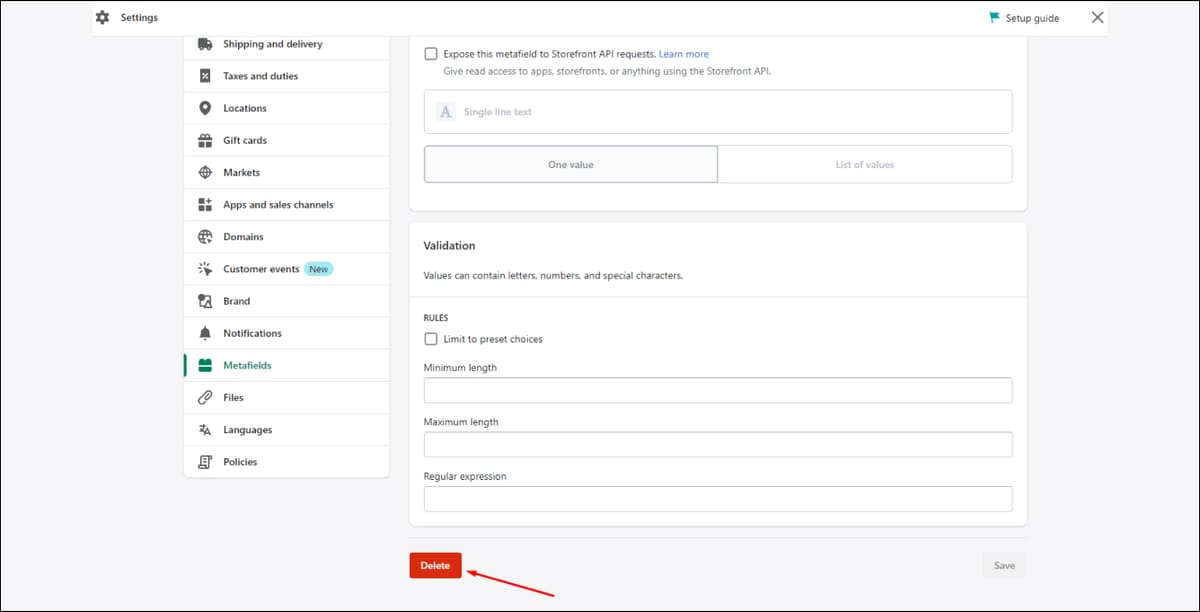
Task: Click the Locations pin icon
Action: pos(205,108)
